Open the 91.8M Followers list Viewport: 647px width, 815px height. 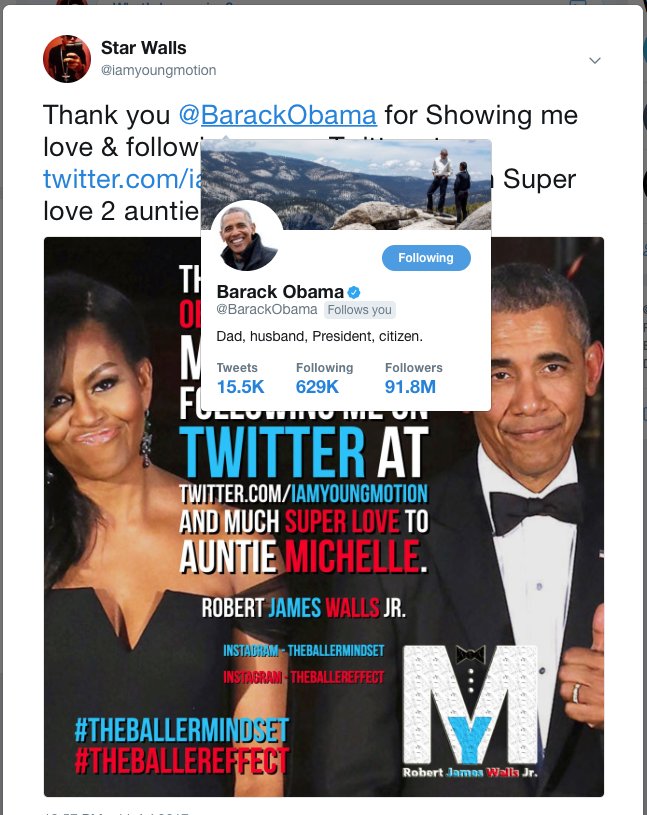point(414,378)
